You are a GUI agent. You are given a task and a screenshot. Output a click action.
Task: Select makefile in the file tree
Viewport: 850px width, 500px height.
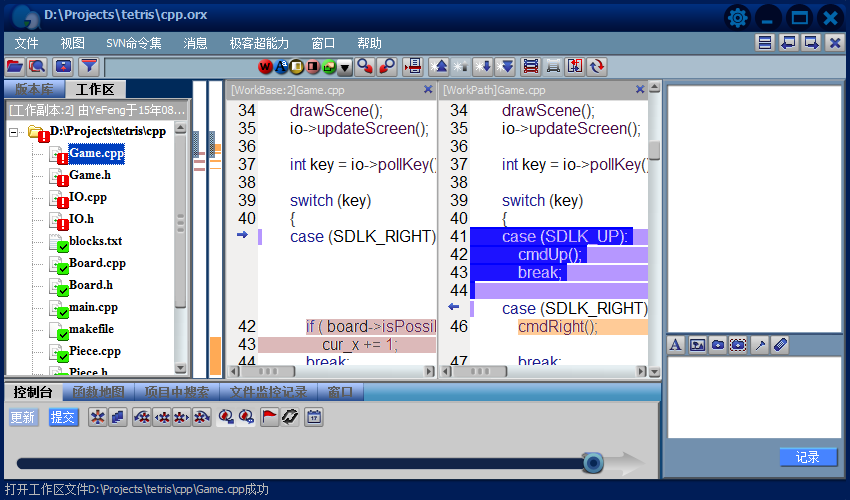click(x=92, y=329)
